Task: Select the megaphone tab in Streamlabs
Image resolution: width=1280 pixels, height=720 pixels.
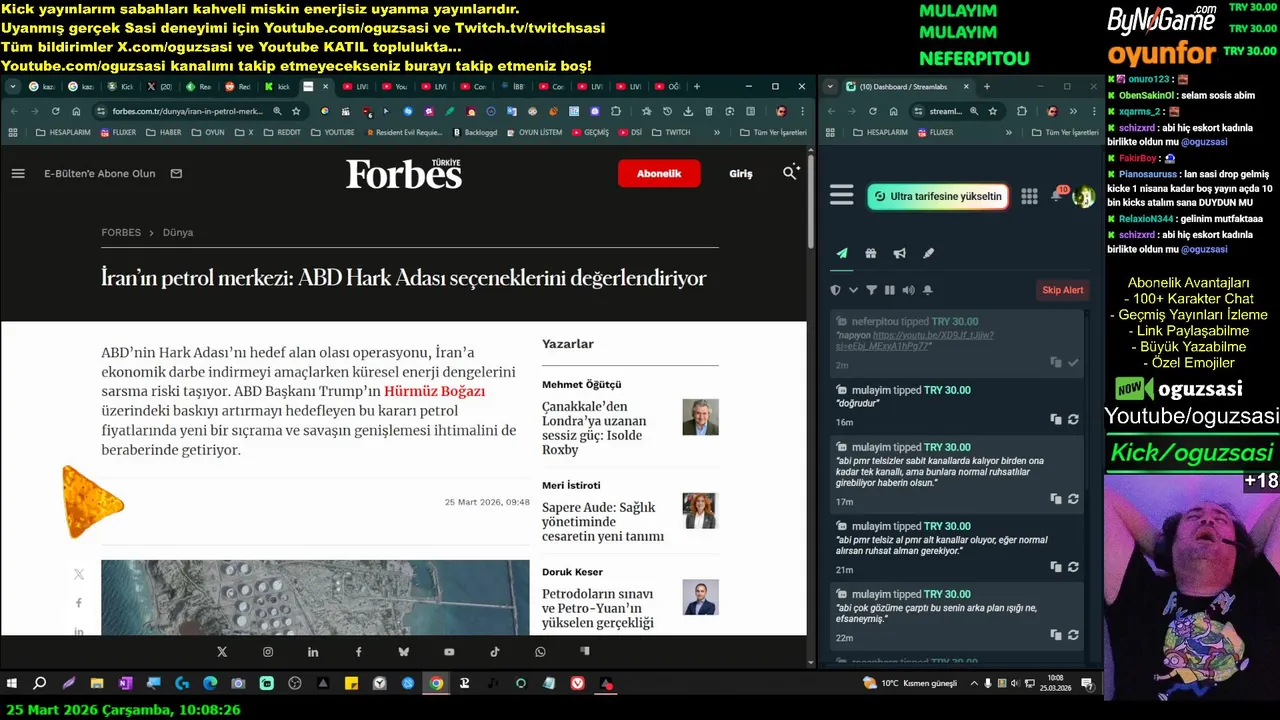Action: click(x=900, y=254)
